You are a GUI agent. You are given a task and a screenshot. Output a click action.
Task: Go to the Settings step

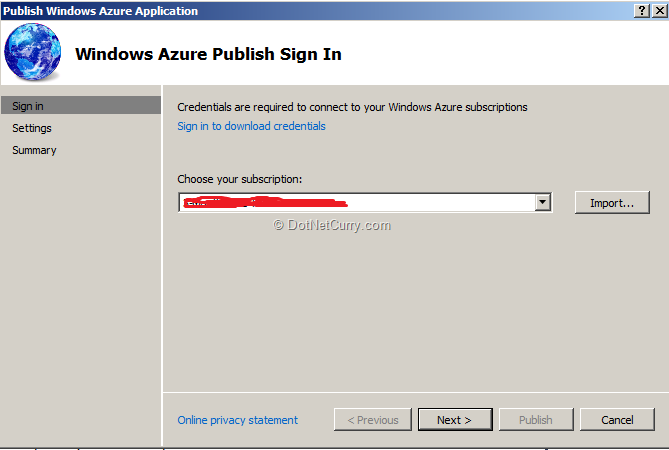click(x=32, y=128)
